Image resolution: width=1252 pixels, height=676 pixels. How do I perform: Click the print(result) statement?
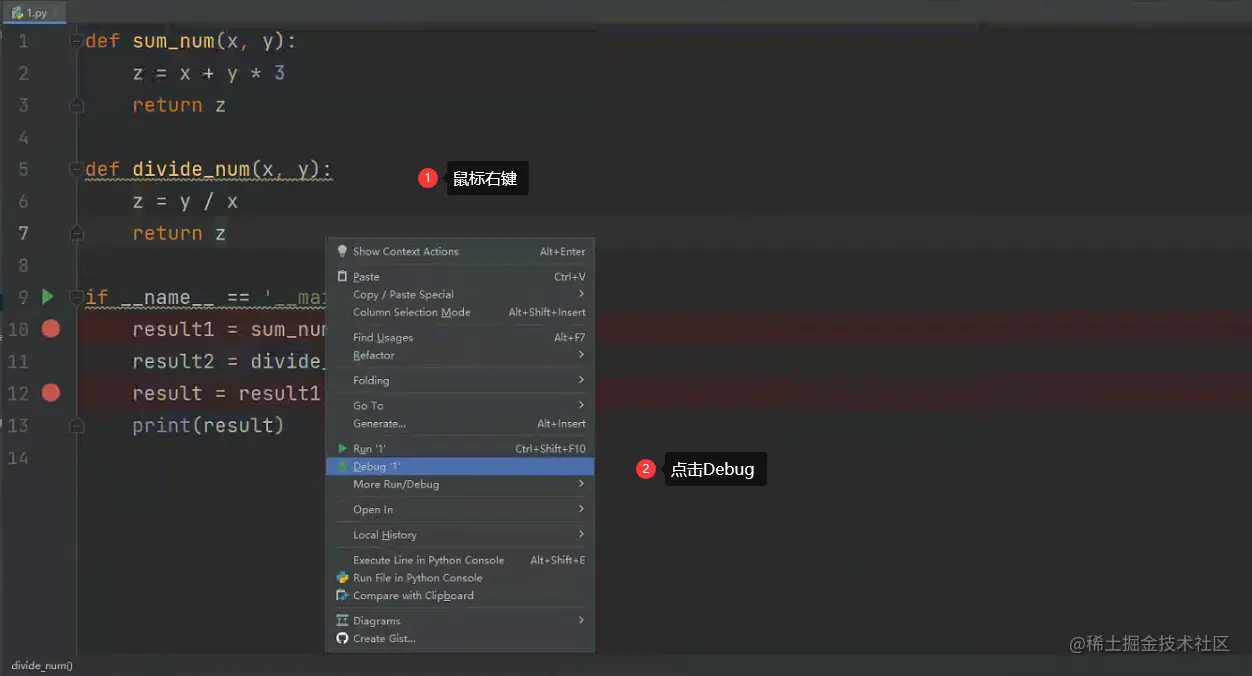pyautogui.click(x=208, y=425)
